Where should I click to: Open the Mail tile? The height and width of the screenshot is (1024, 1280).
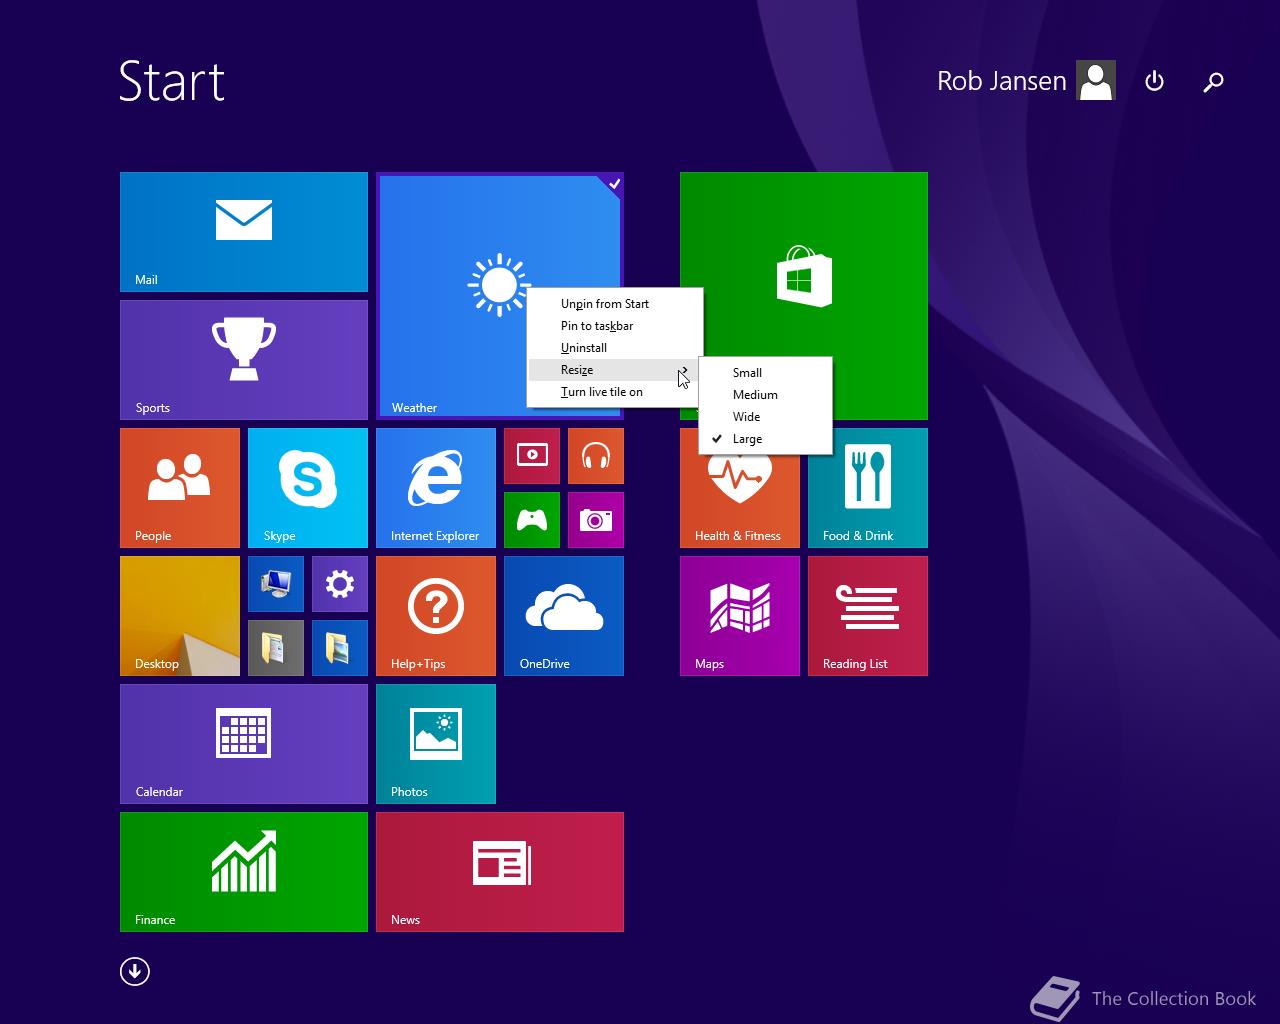pyautogui.click(x=244, y=232)
